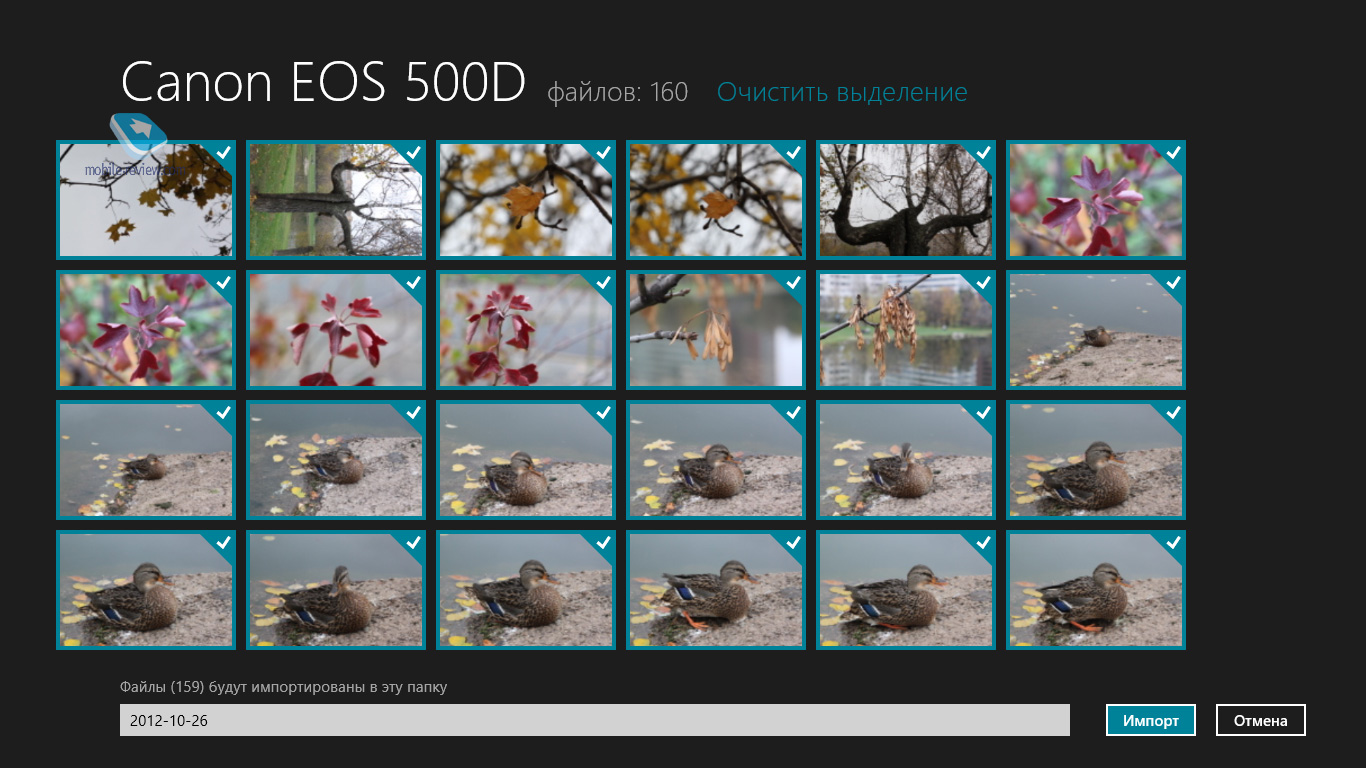Image resolution: width=1366 pixels, height=768 pixels.
Task: Click the checkmark icon on the first photo in the third row
Action: (223, 413)
